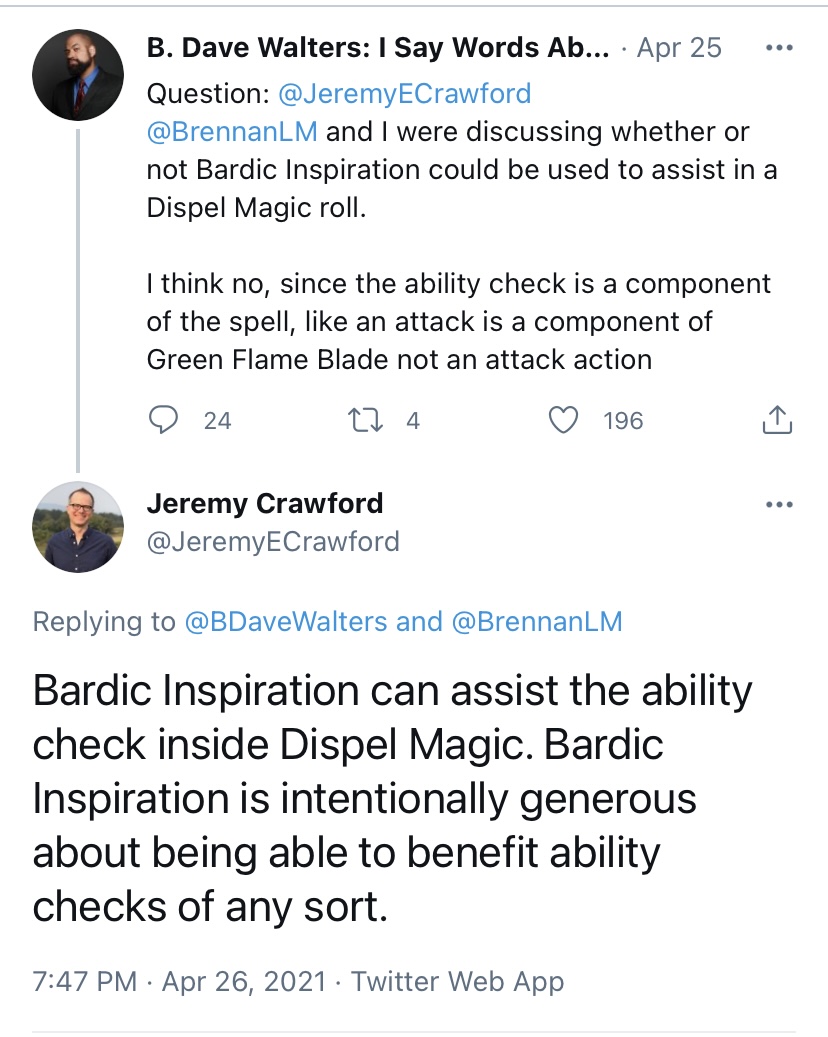The width and height of the screenshot is (828, 1037).
Task: Tap the share upload icon
Action: [x=777, y=422]
